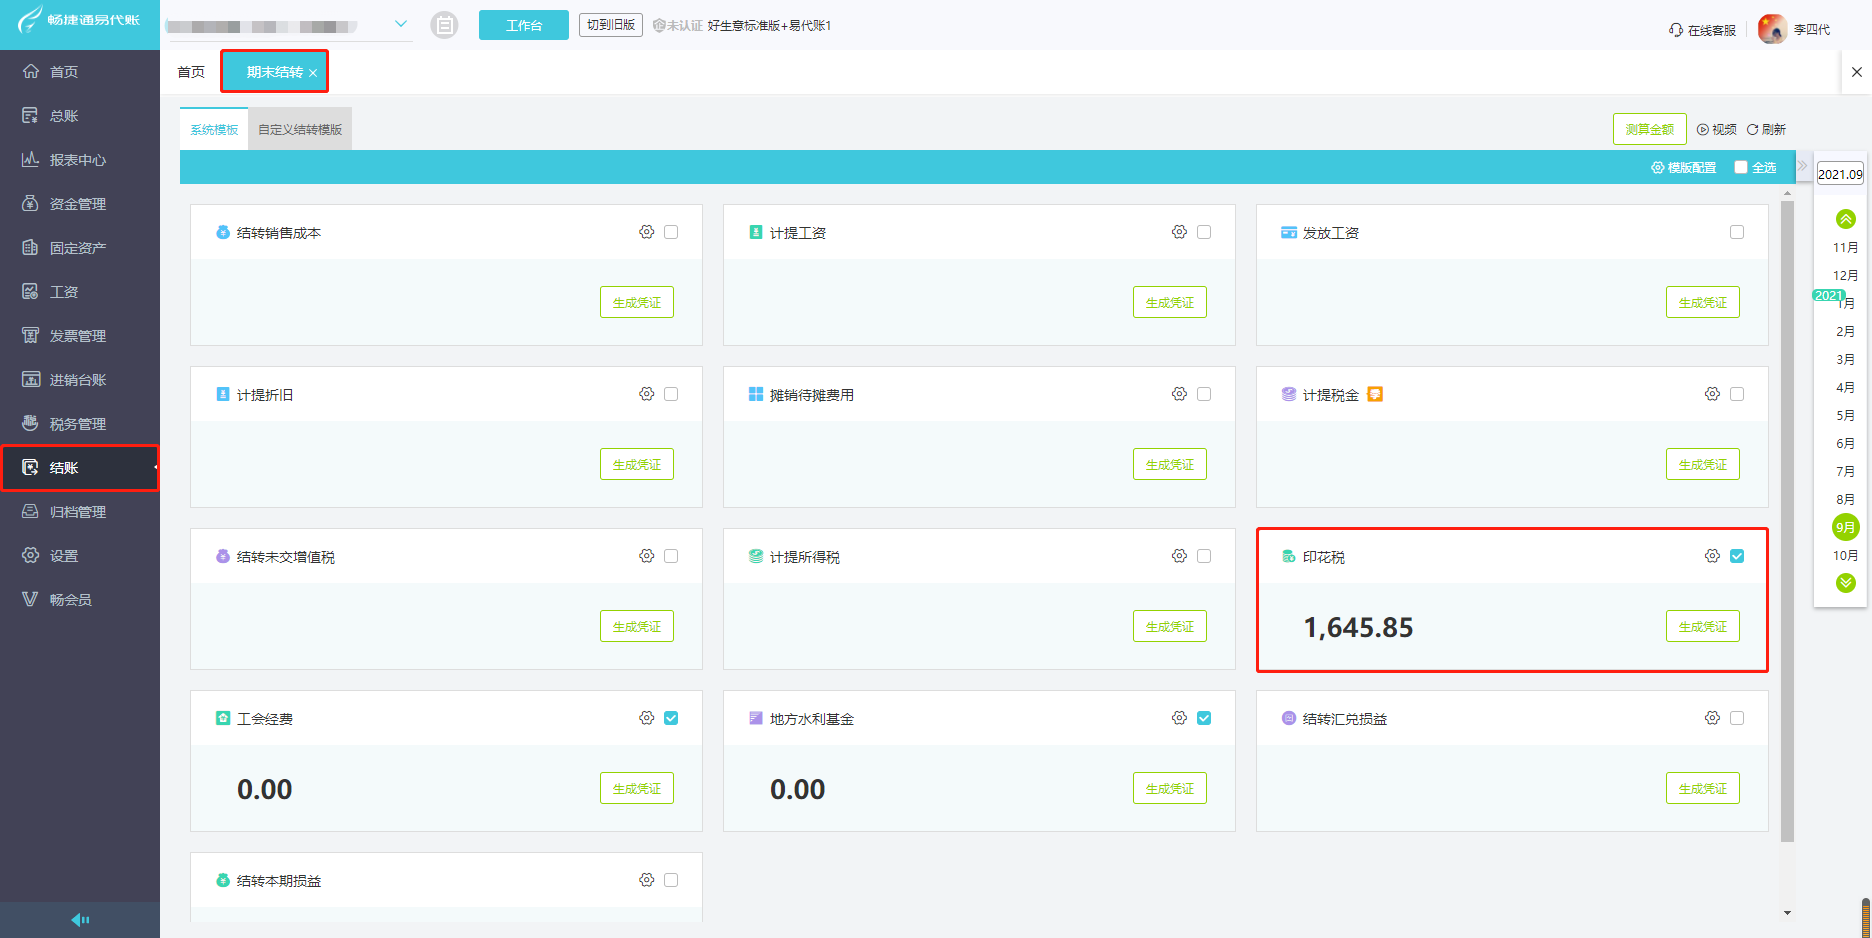Screen dimensions: 1872x938
Task: Open settings gear for 摊销待摊费用
Action: pos(1180,394)
